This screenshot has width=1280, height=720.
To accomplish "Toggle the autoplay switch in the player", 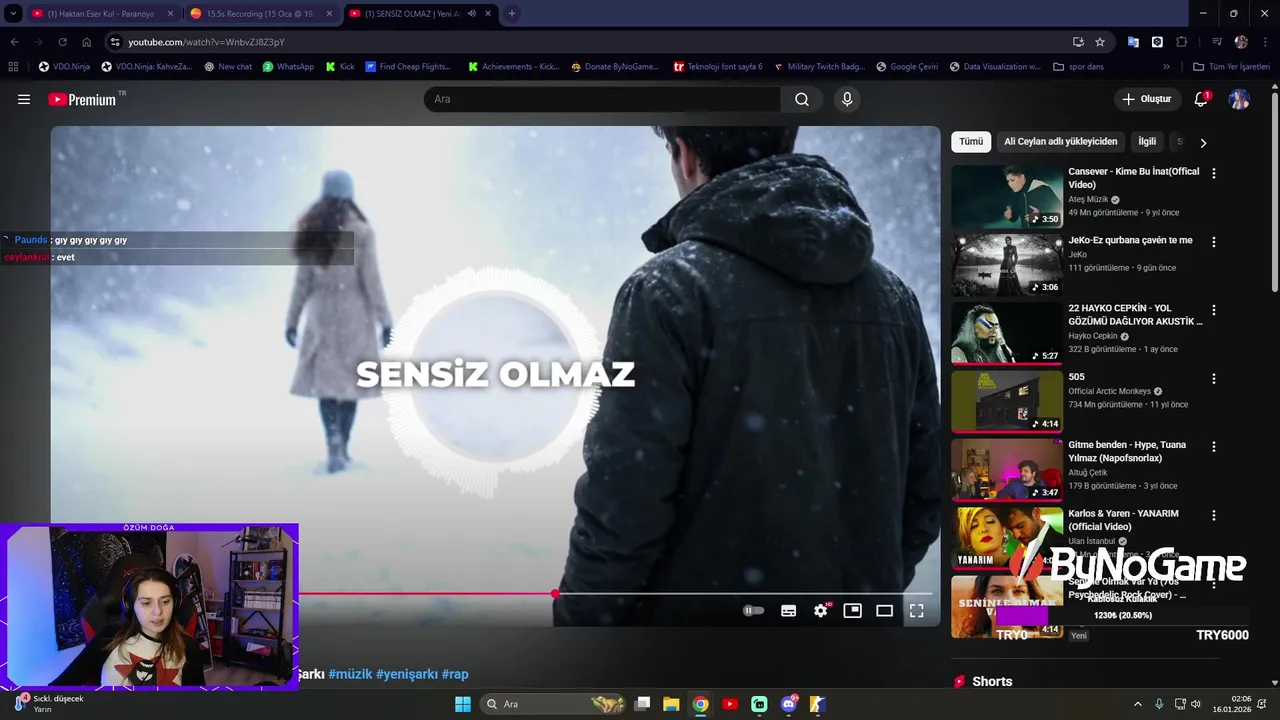I will (x=754, y=610).
